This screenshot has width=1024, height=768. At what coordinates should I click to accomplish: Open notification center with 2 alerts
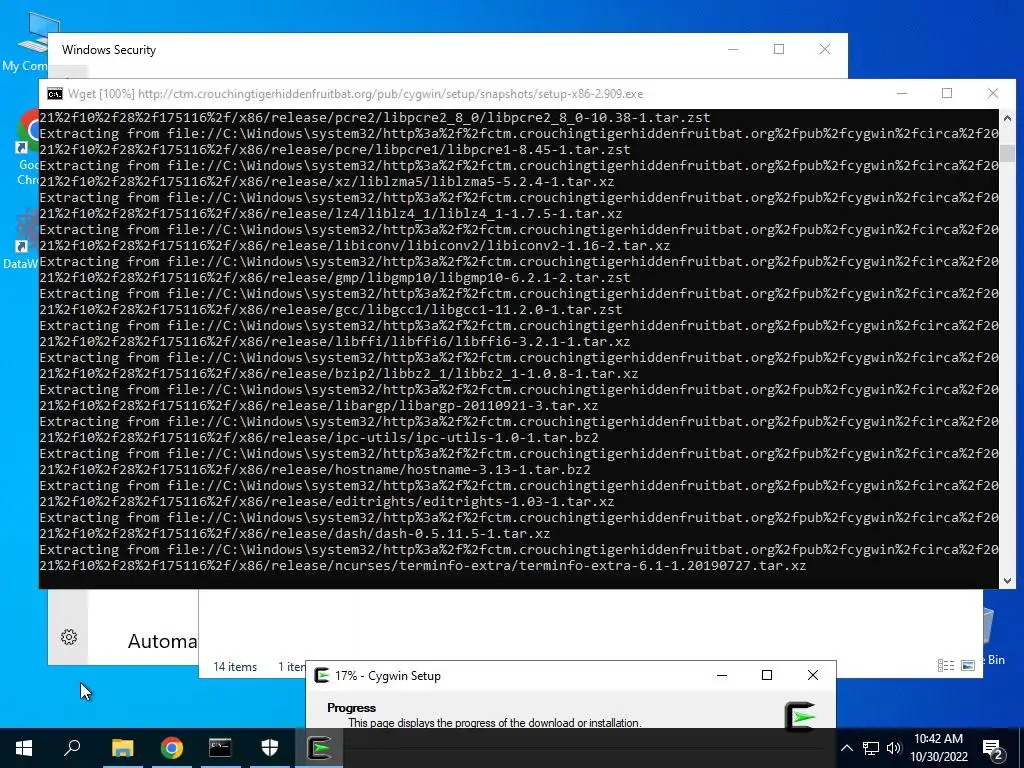(x=993, y=748)
